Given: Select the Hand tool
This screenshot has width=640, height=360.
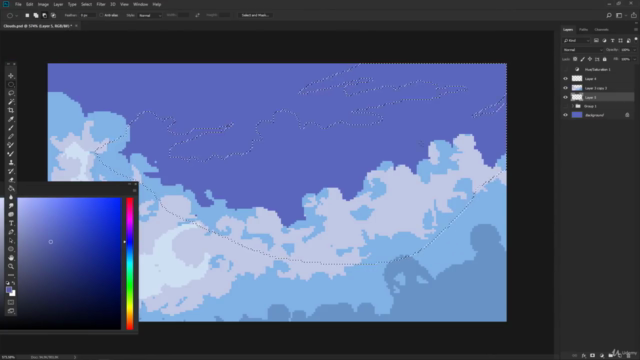Looking at the screenshot, I should [x=11, y=258].
